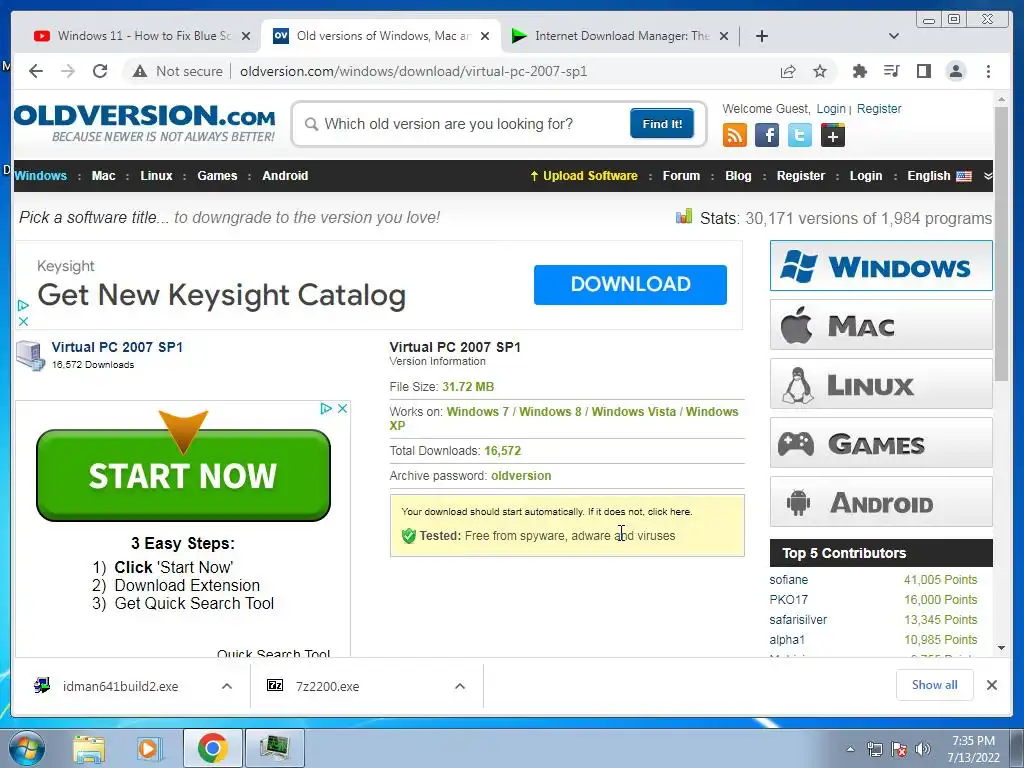The image size is (1024, 768).
Task: Select the Games category sidebar button
Action: coord(881,443)
